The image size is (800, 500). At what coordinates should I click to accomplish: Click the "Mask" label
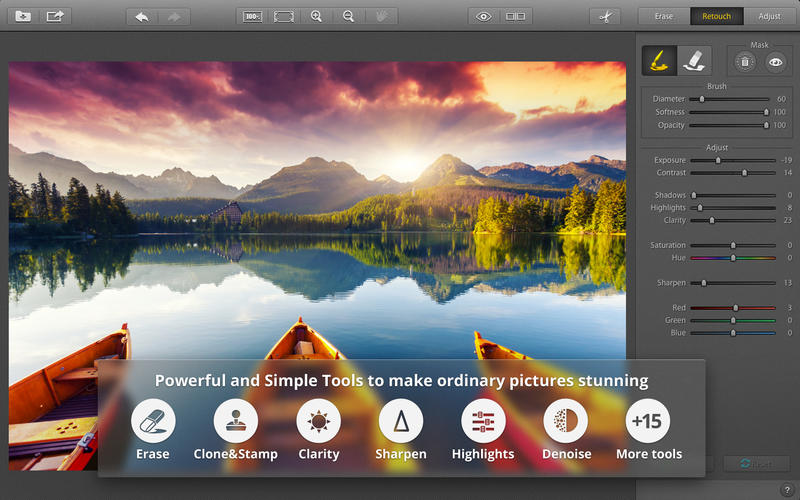760,45
